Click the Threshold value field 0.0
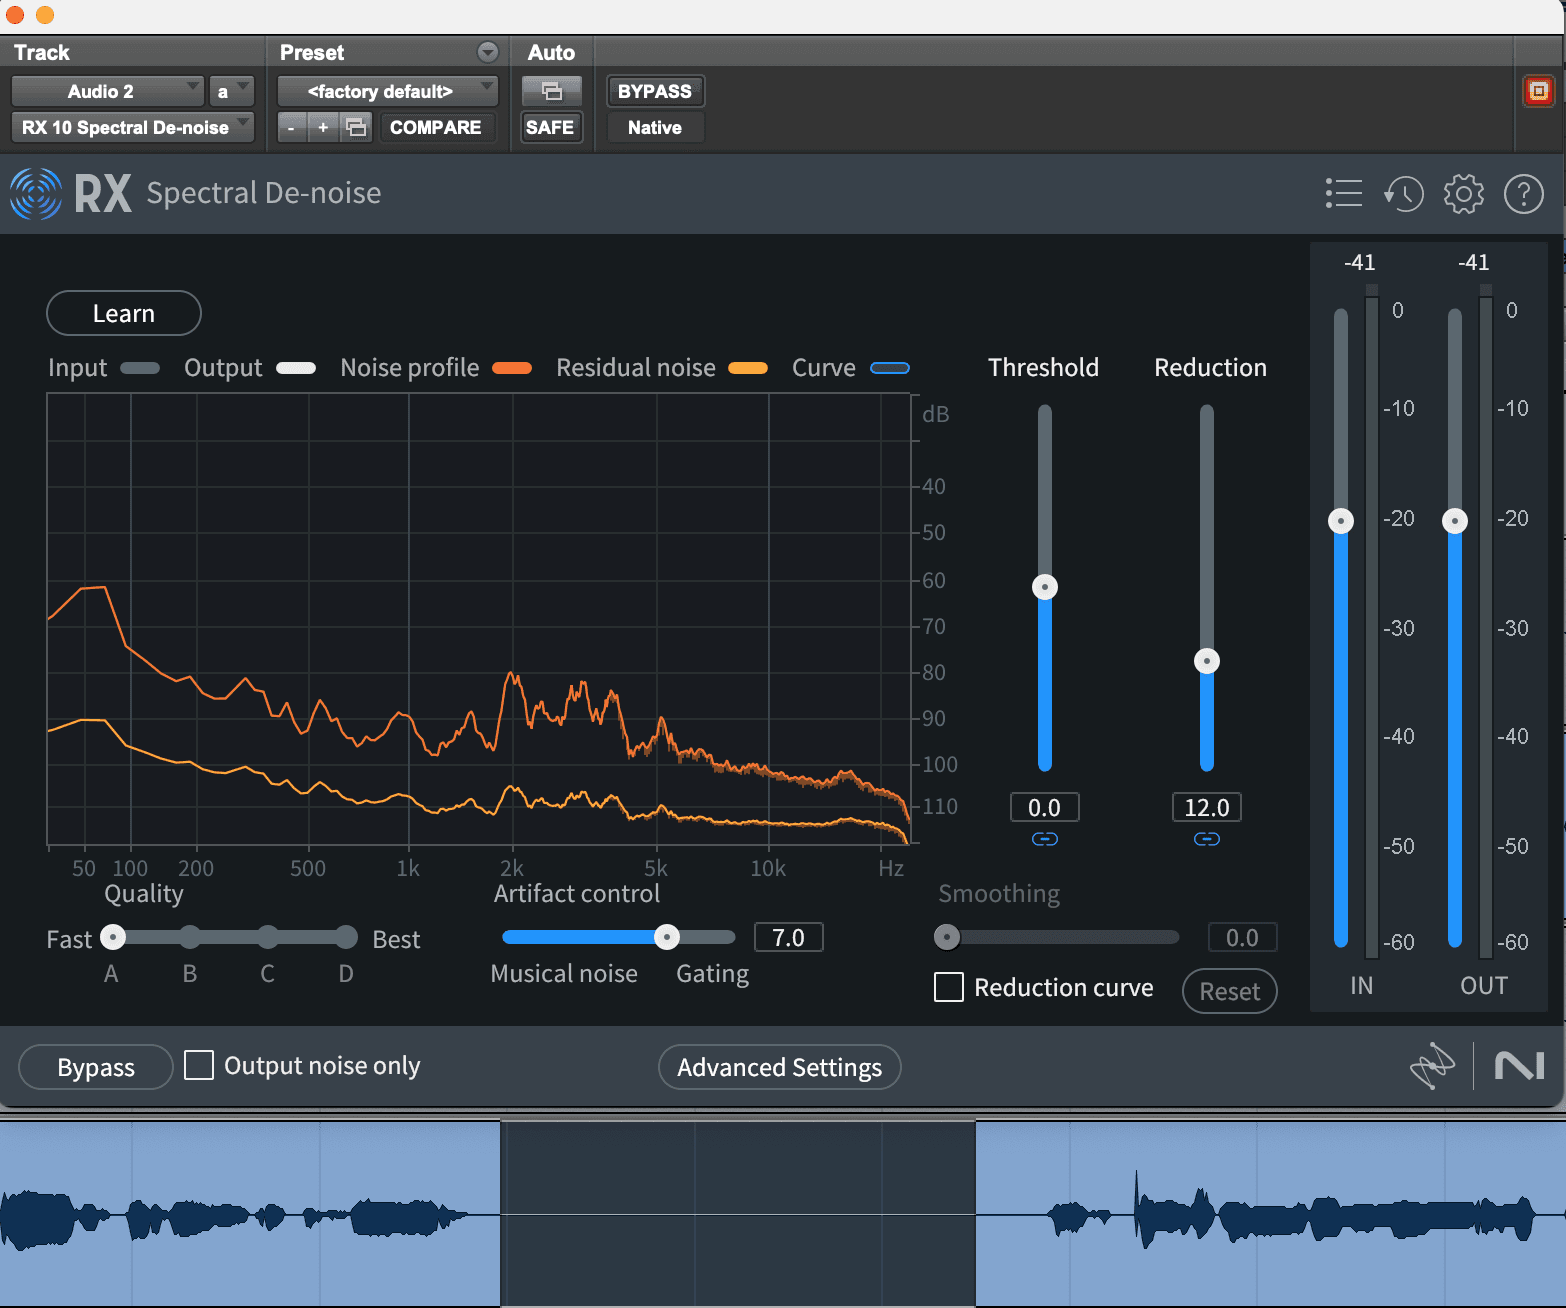 pos(1045,807)
